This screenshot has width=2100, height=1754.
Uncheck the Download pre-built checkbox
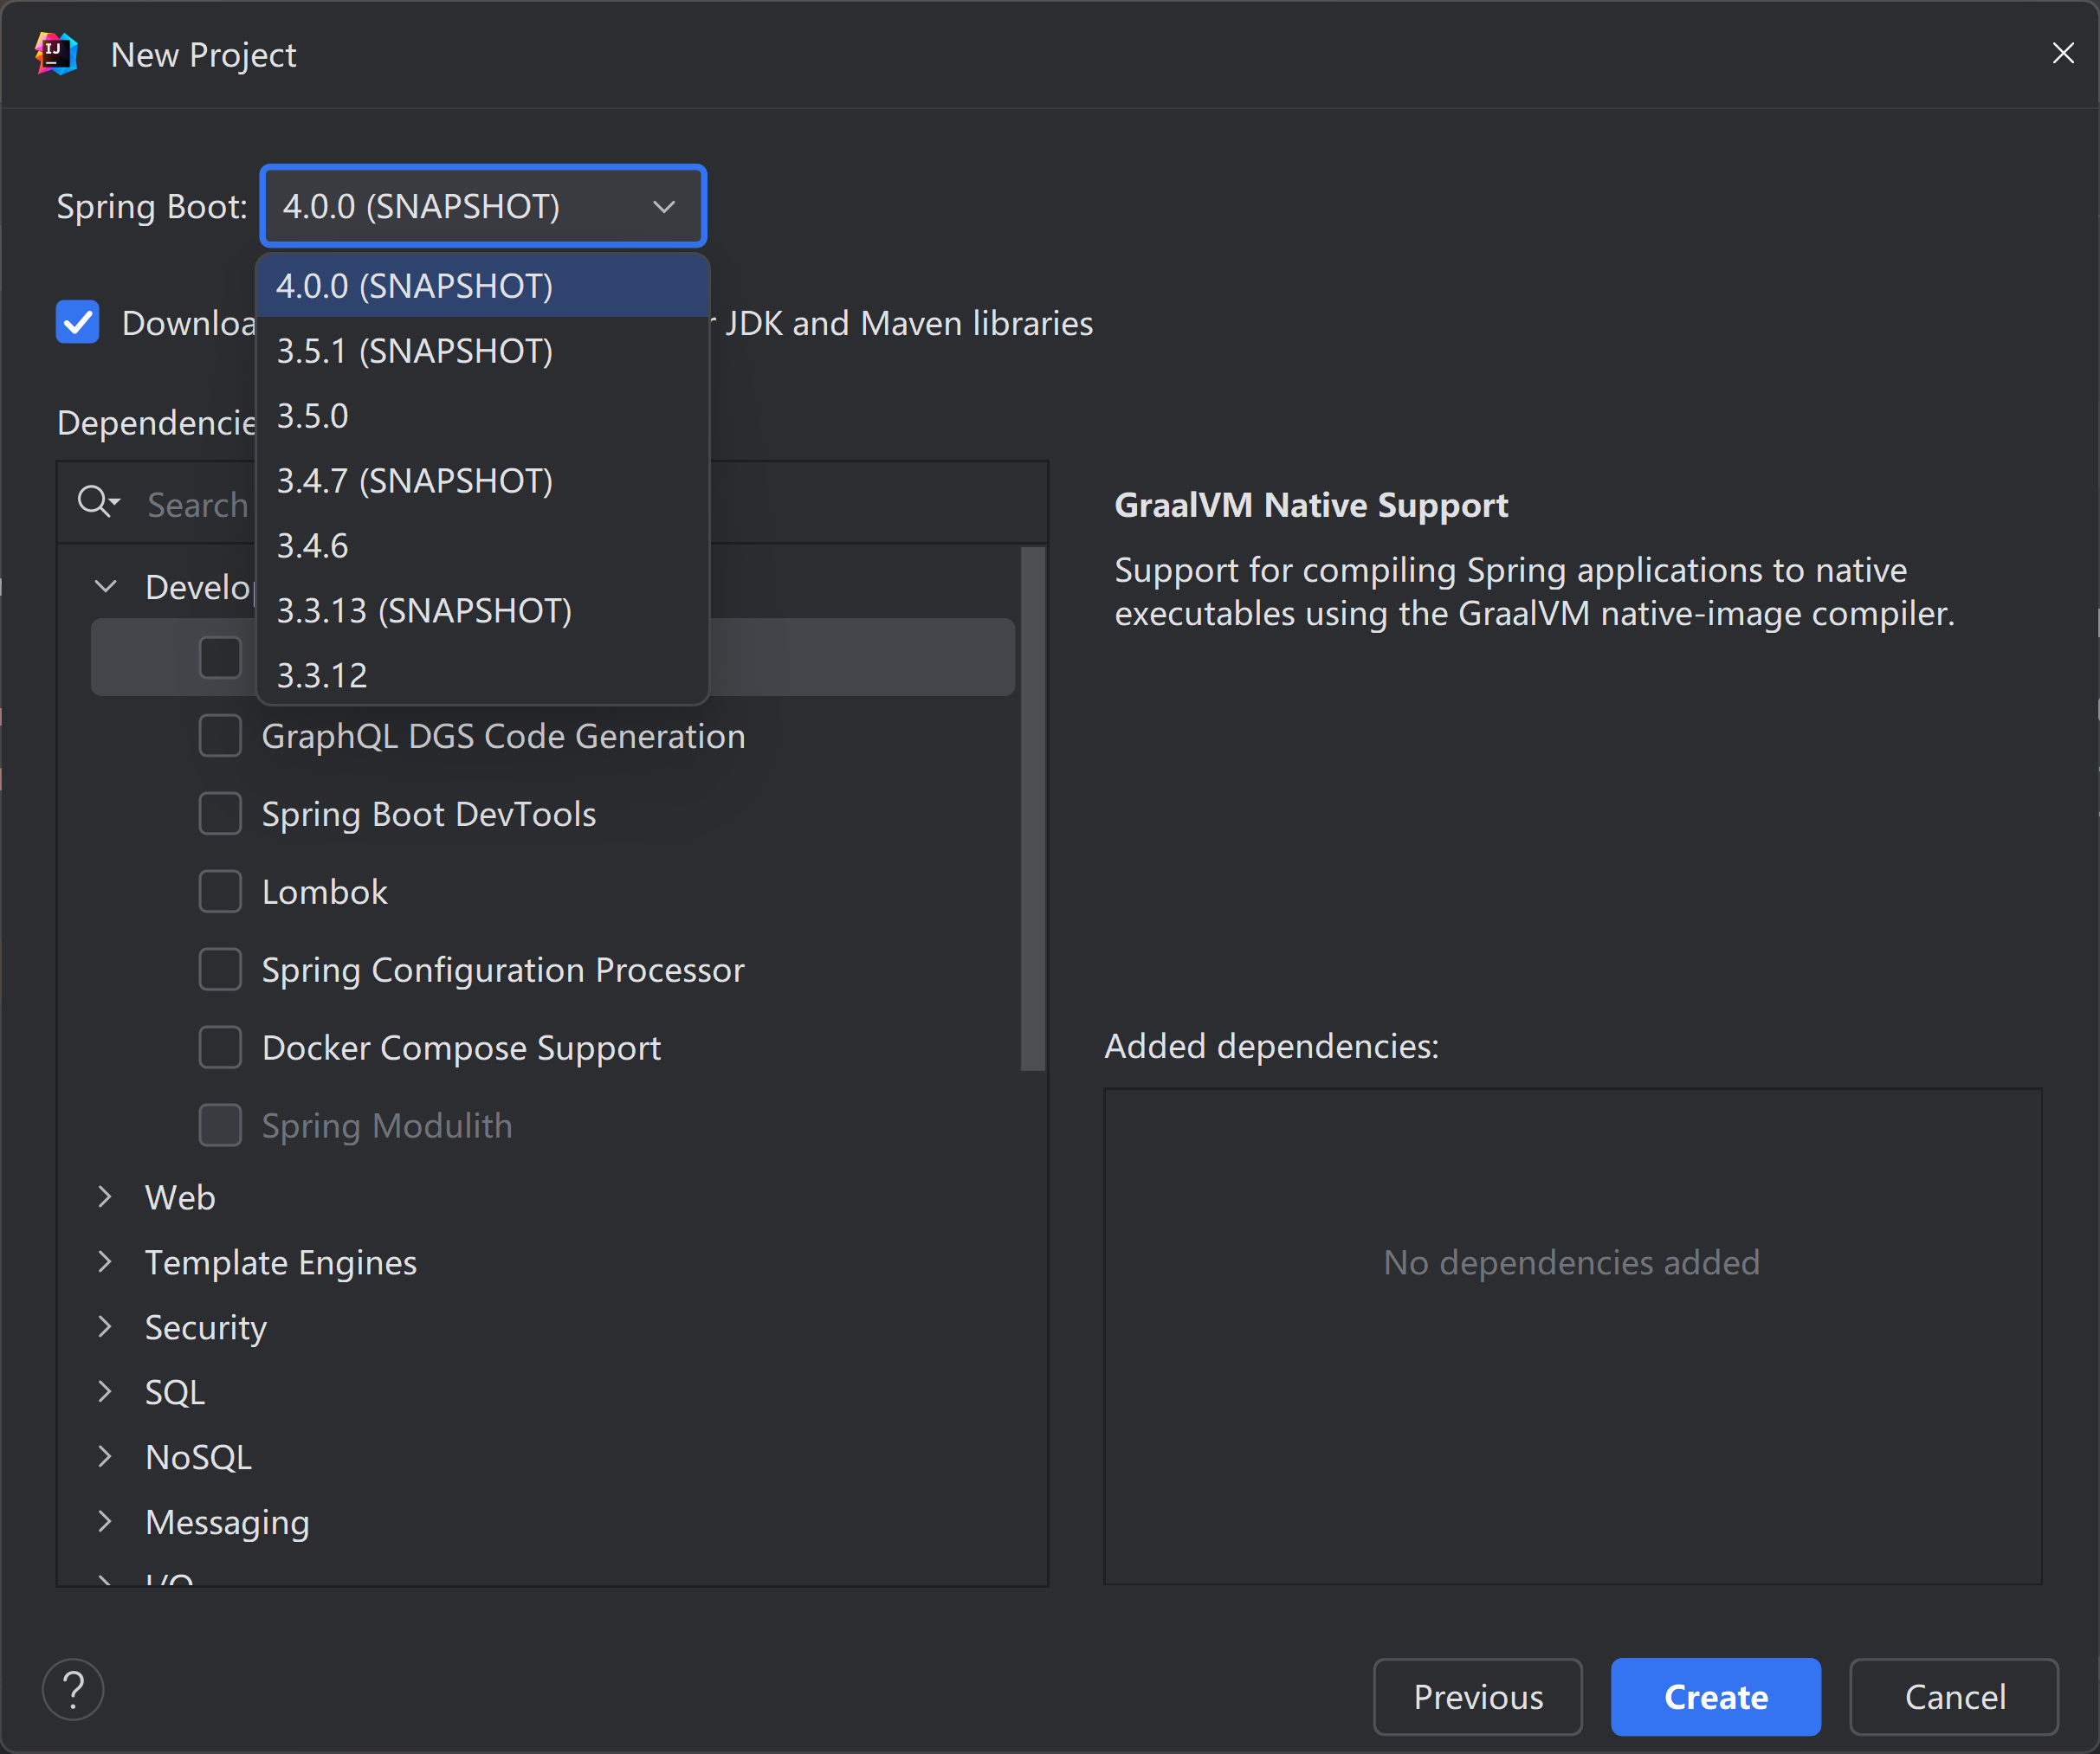pos(77,322)
